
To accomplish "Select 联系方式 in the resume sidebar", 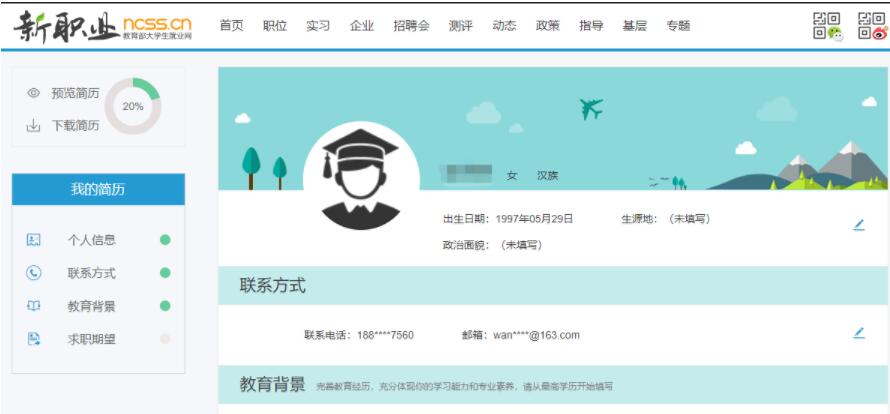I will coord(91,273).
